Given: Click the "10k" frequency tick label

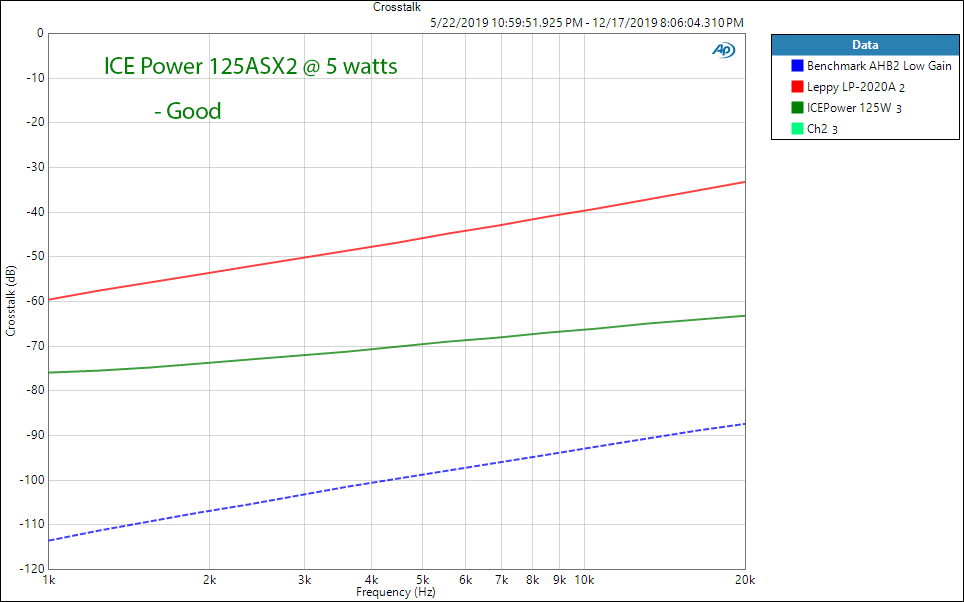Looking at the screenshot, I should tap(584, 580).
